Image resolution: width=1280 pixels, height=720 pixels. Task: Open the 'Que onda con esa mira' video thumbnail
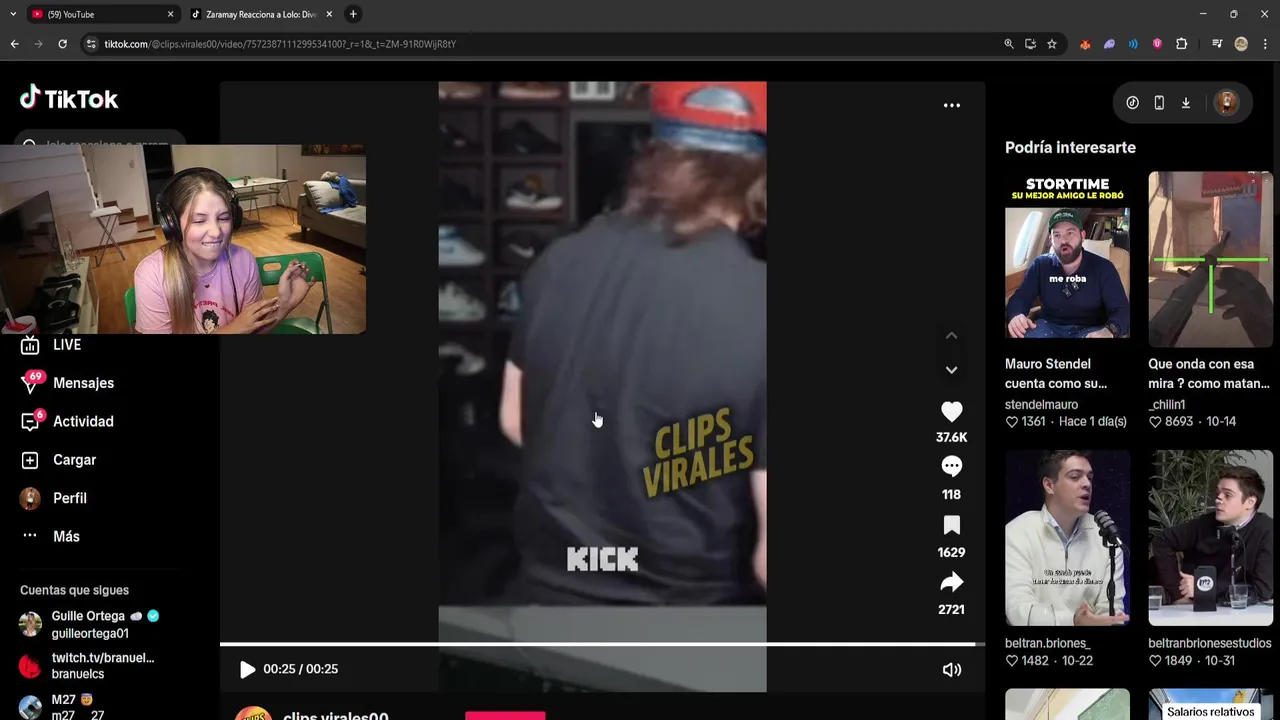click(1210, 259)
